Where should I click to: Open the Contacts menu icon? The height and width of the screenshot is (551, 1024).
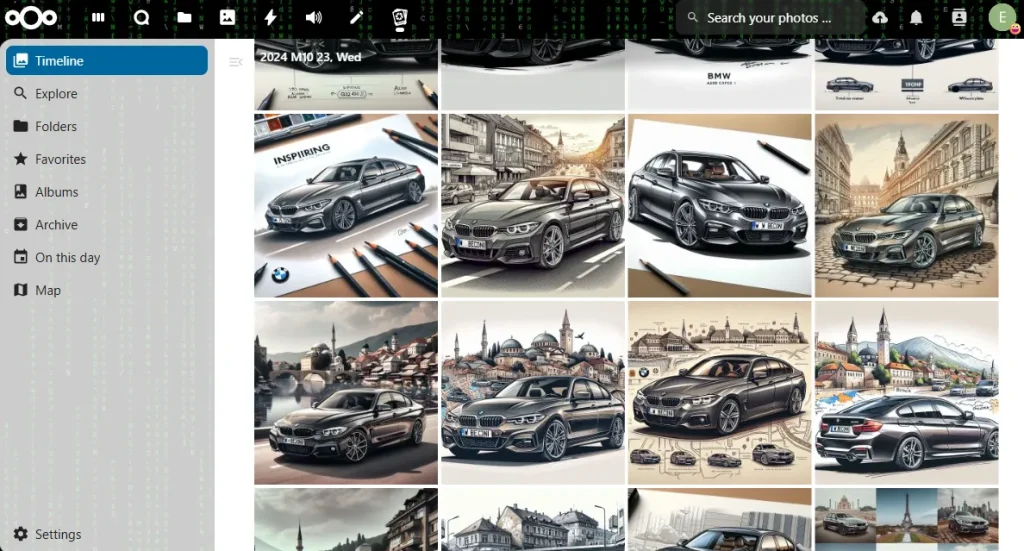pyautogui.click(x=959, y=18)
